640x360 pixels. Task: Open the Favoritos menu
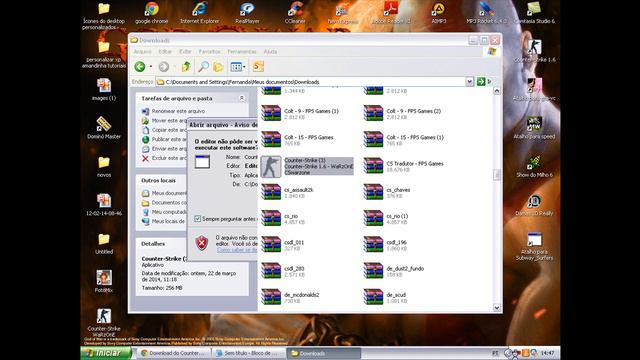(x=209, y=51)
